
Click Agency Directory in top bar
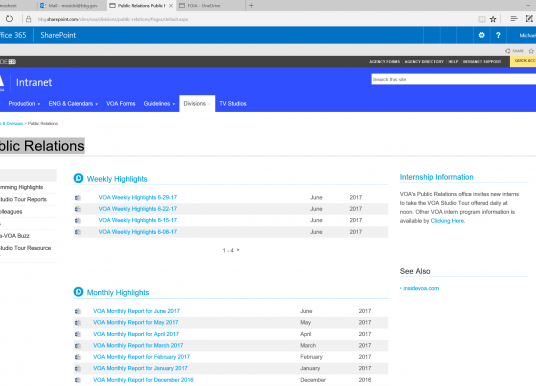[x=424, y=62]
